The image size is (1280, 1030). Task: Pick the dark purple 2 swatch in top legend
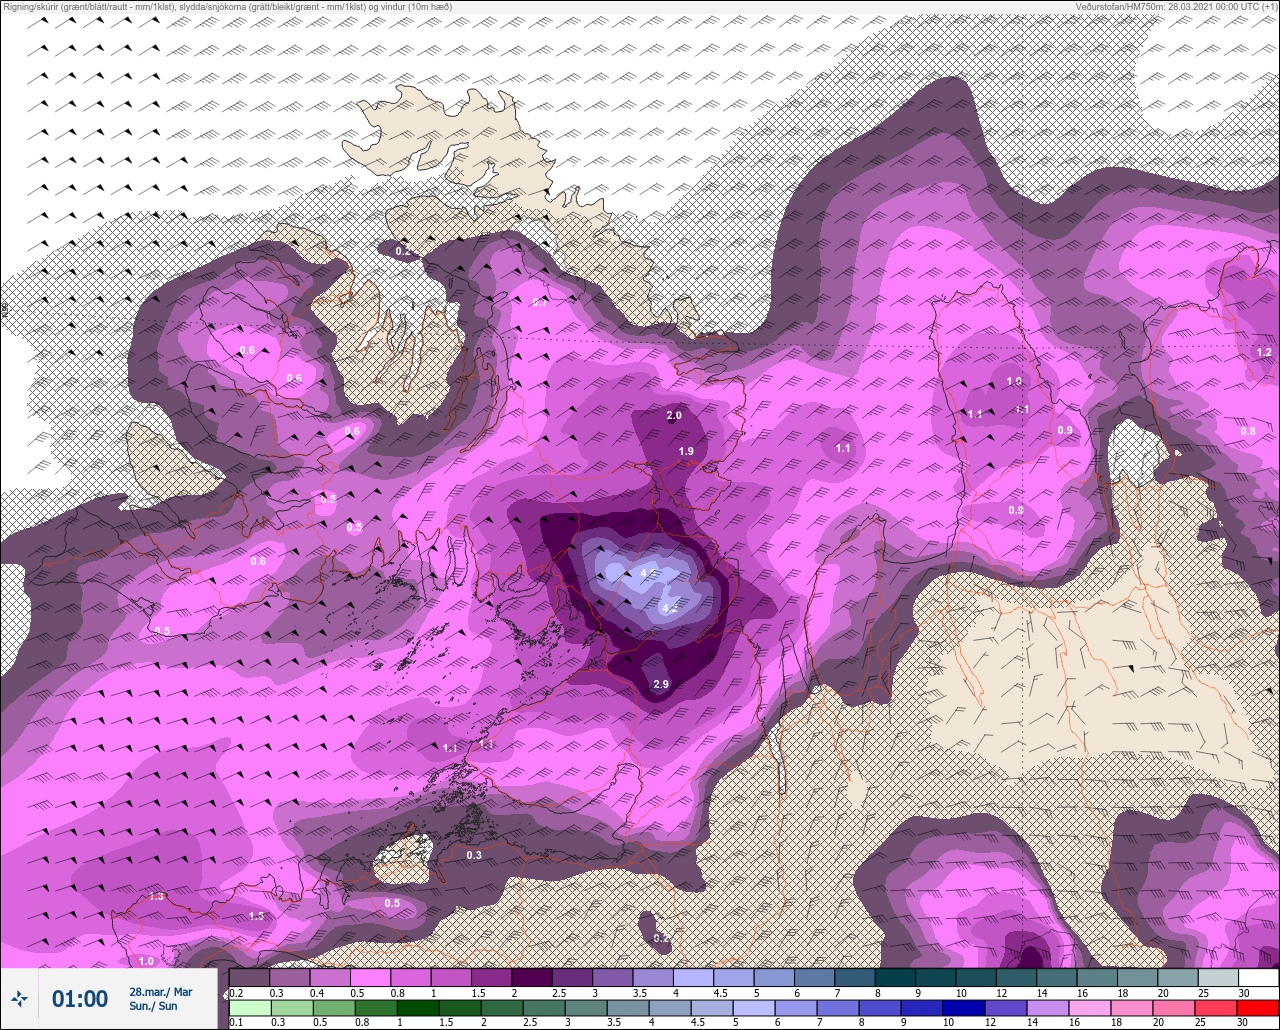pyautogui.click(x=531, y=977)
